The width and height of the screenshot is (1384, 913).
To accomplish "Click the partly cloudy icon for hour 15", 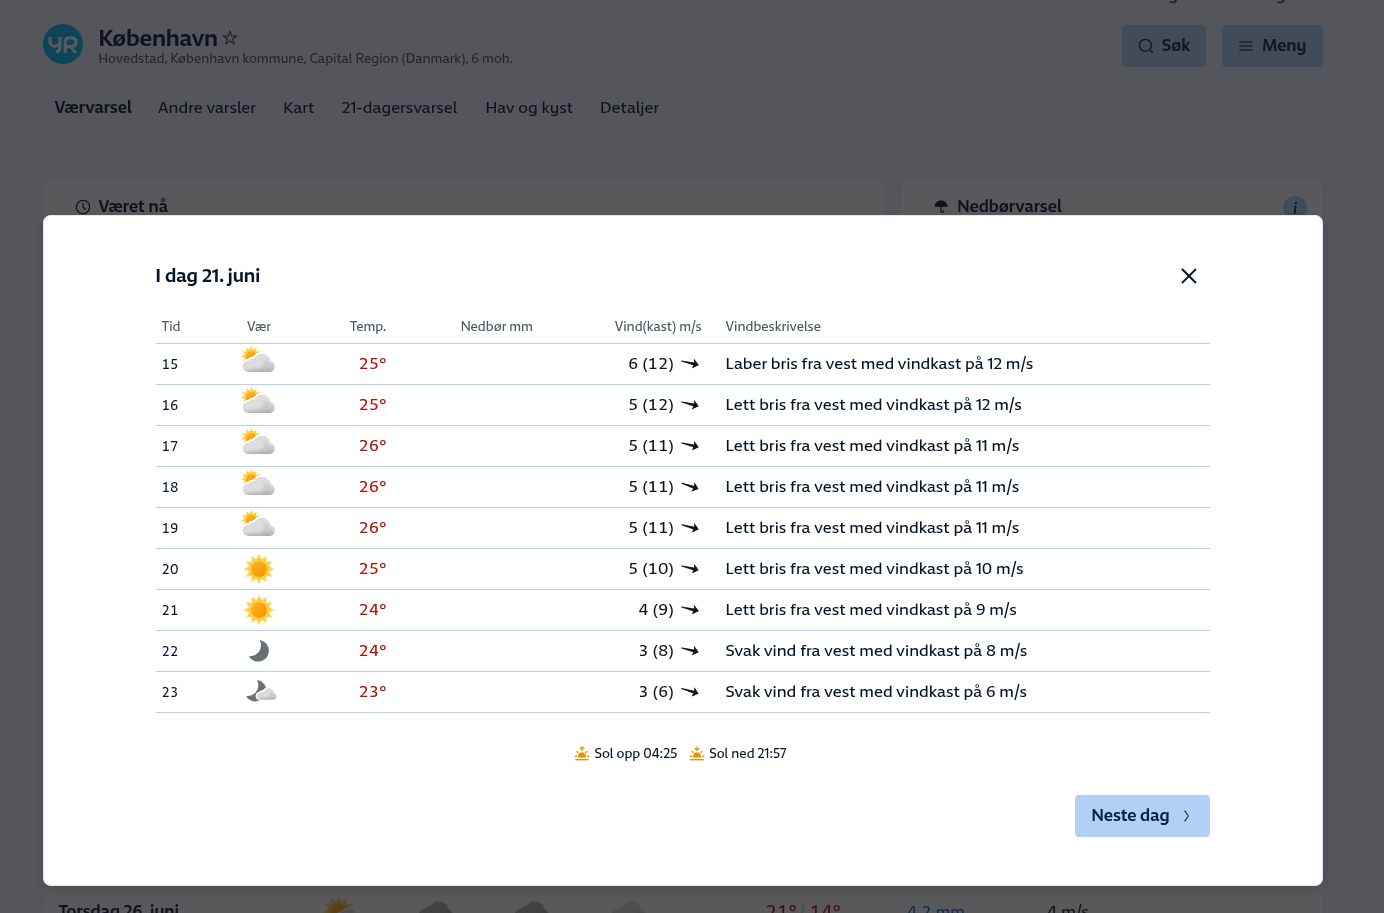I will point(258,361).
